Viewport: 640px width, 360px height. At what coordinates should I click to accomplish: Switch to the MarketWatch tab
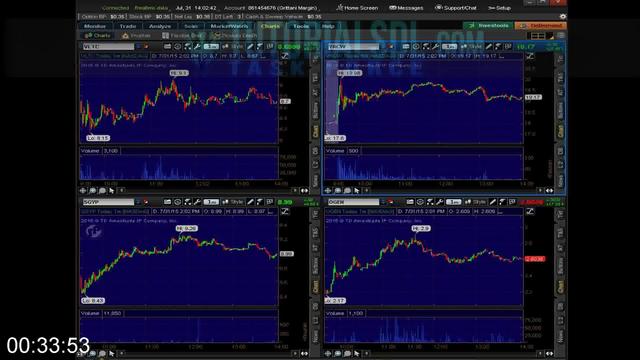(229, 26)
